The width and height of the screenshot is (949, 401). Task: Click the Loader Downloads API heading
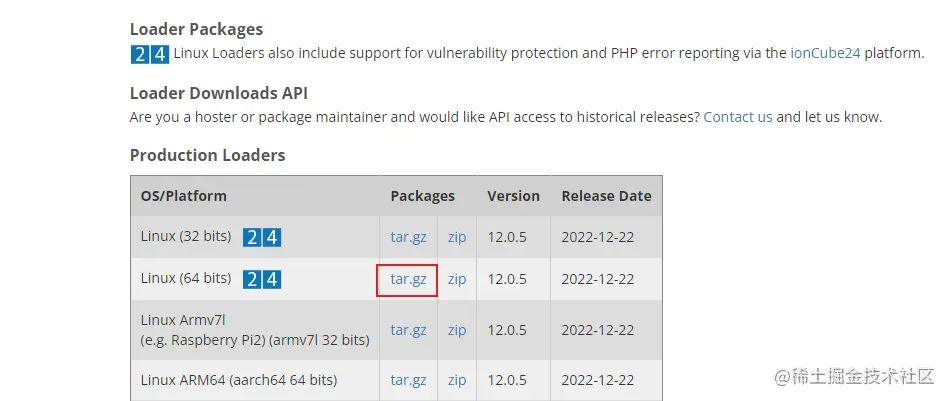(218, 93)
